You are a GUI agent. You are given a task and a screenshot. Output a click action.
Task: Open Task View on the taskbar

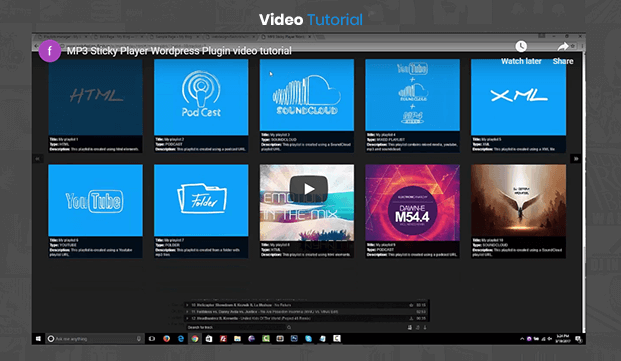coord(152,339)
